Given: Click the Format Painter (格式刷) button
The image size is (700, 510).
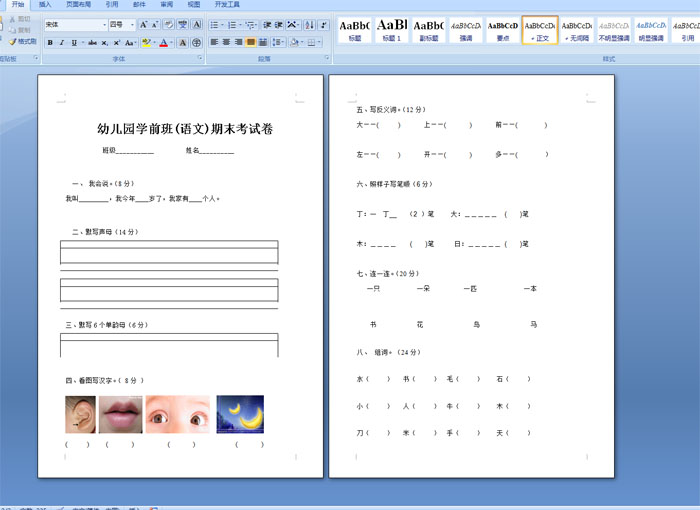Looking at the screenshot, I should [x=23, y=42].
